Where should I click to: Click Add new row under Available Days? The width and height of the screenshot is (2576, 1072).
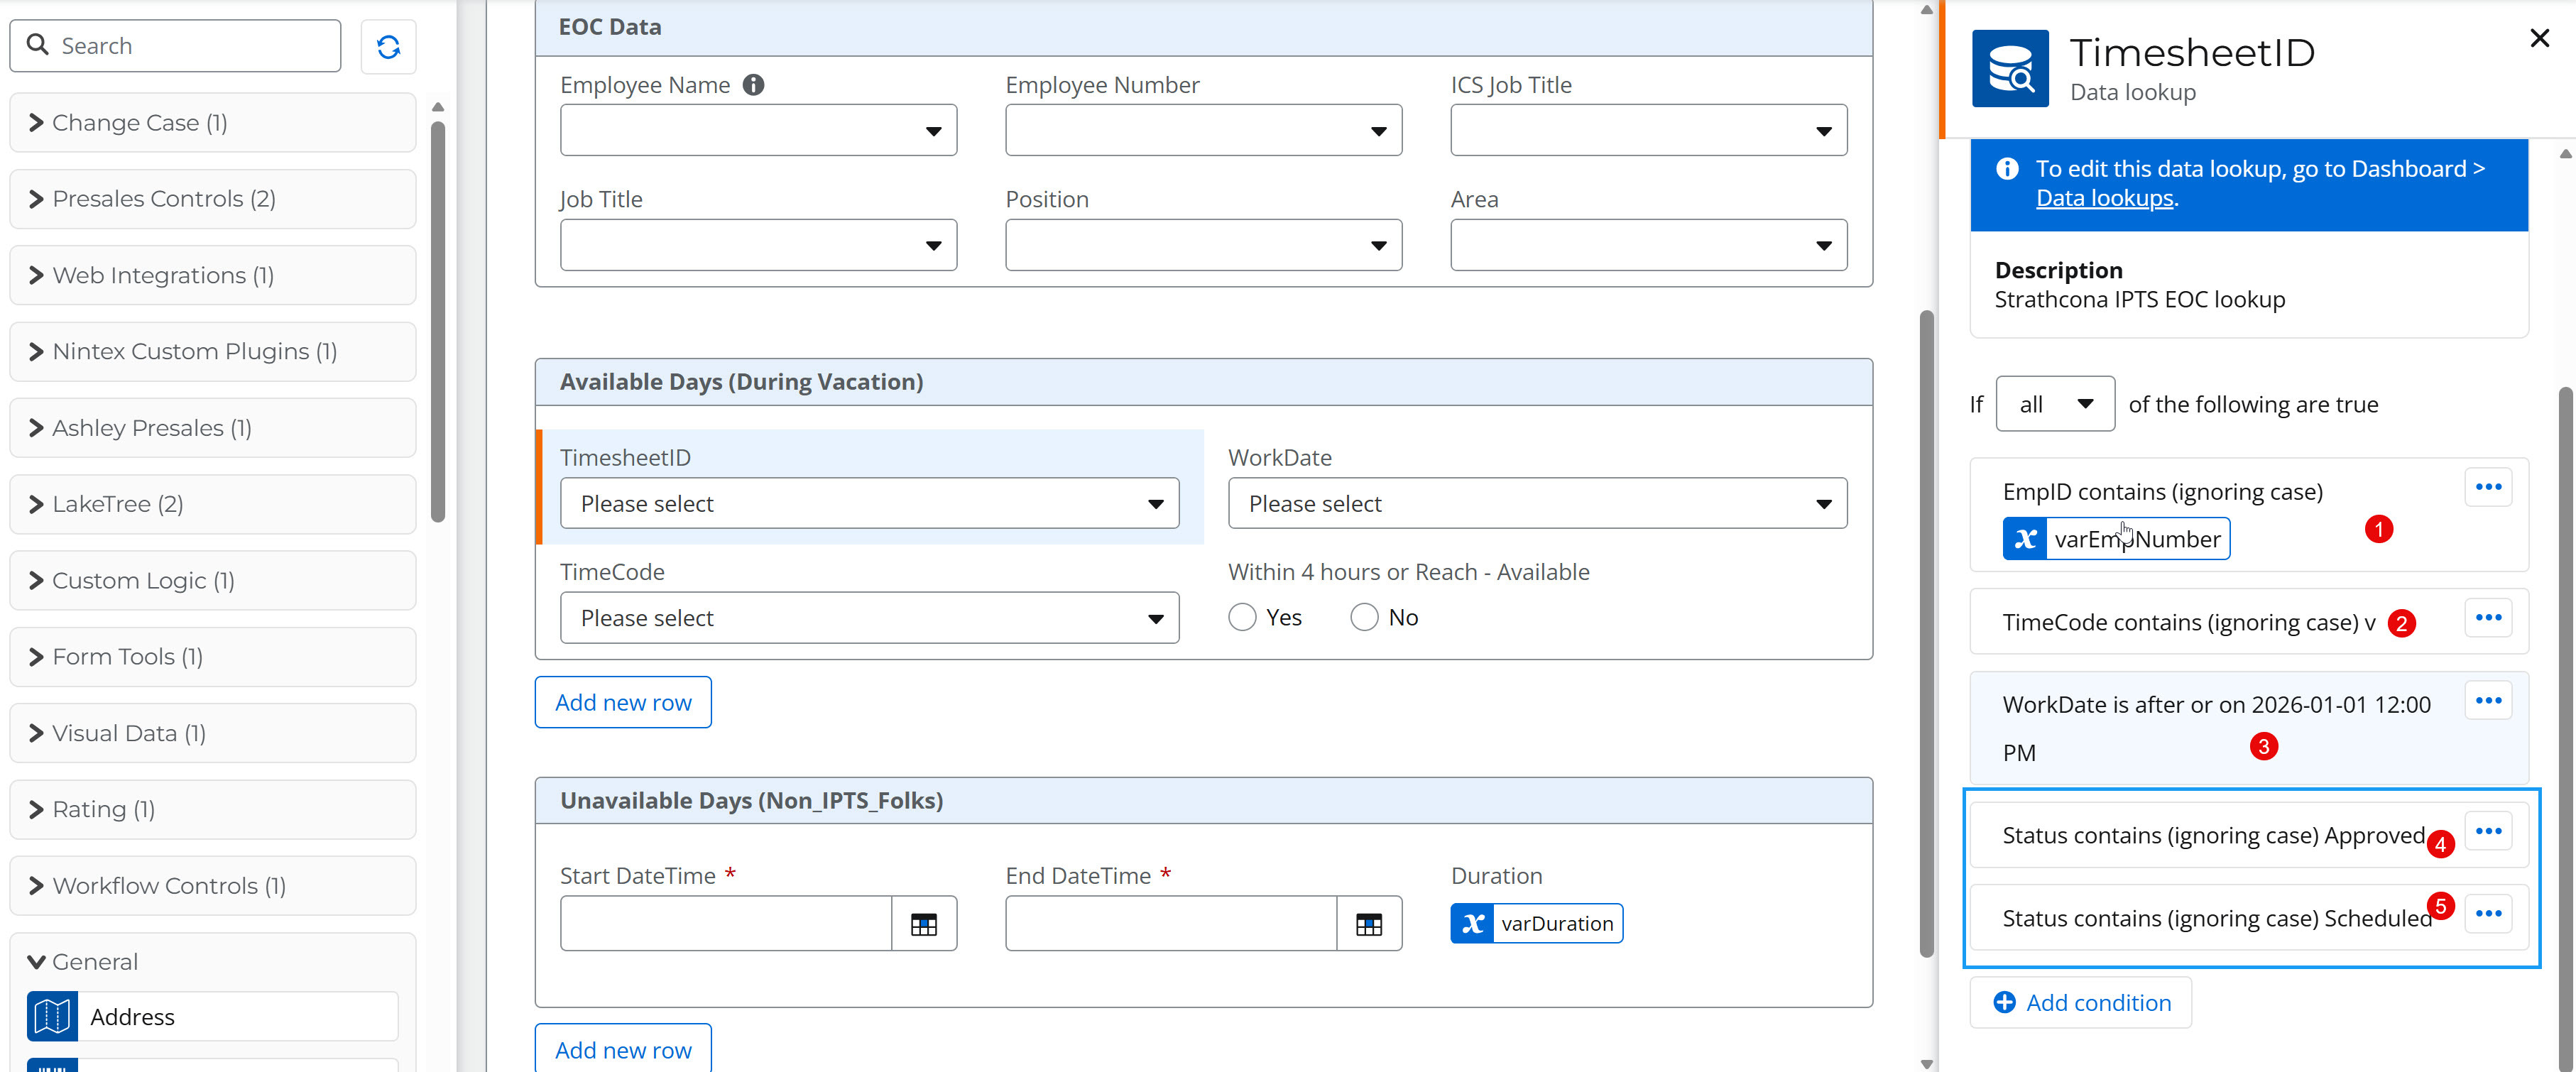coord(622,702)
